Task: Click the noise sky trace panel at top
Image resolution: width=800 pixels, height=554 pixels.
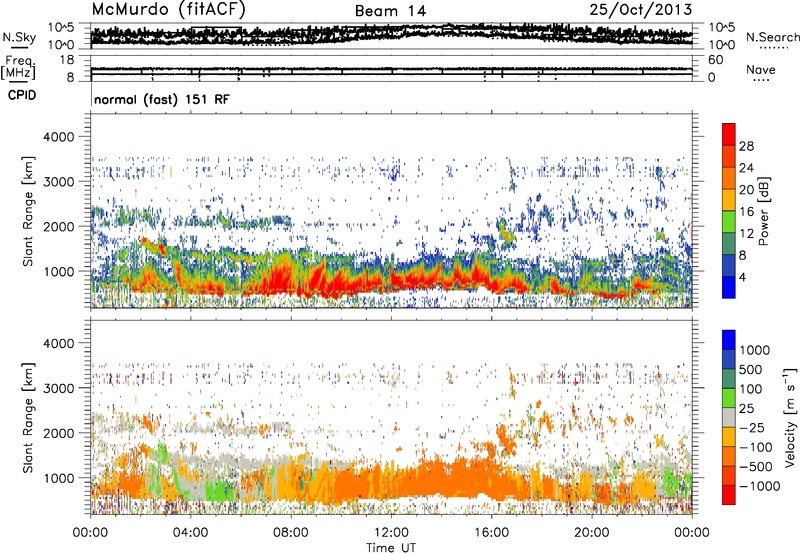Action: (x=392, y=36)
